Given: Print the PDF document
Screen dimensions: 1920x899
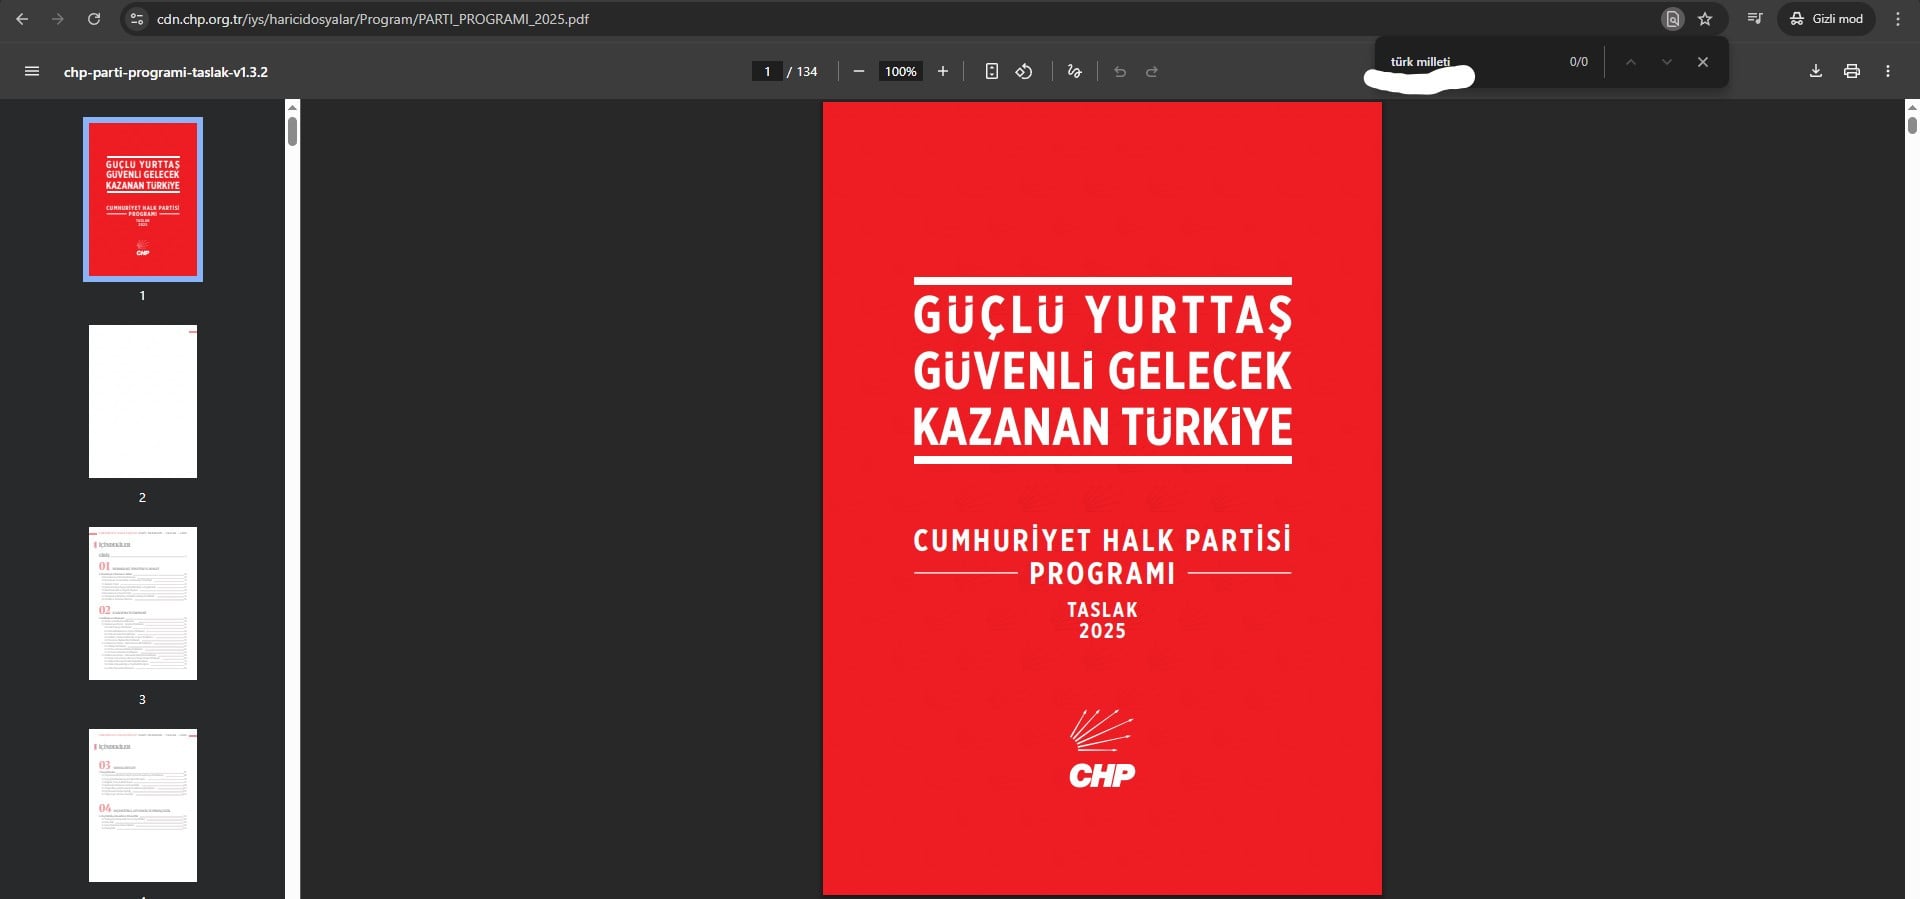Looking at the screenshot, I should (x=1851, y=71).
